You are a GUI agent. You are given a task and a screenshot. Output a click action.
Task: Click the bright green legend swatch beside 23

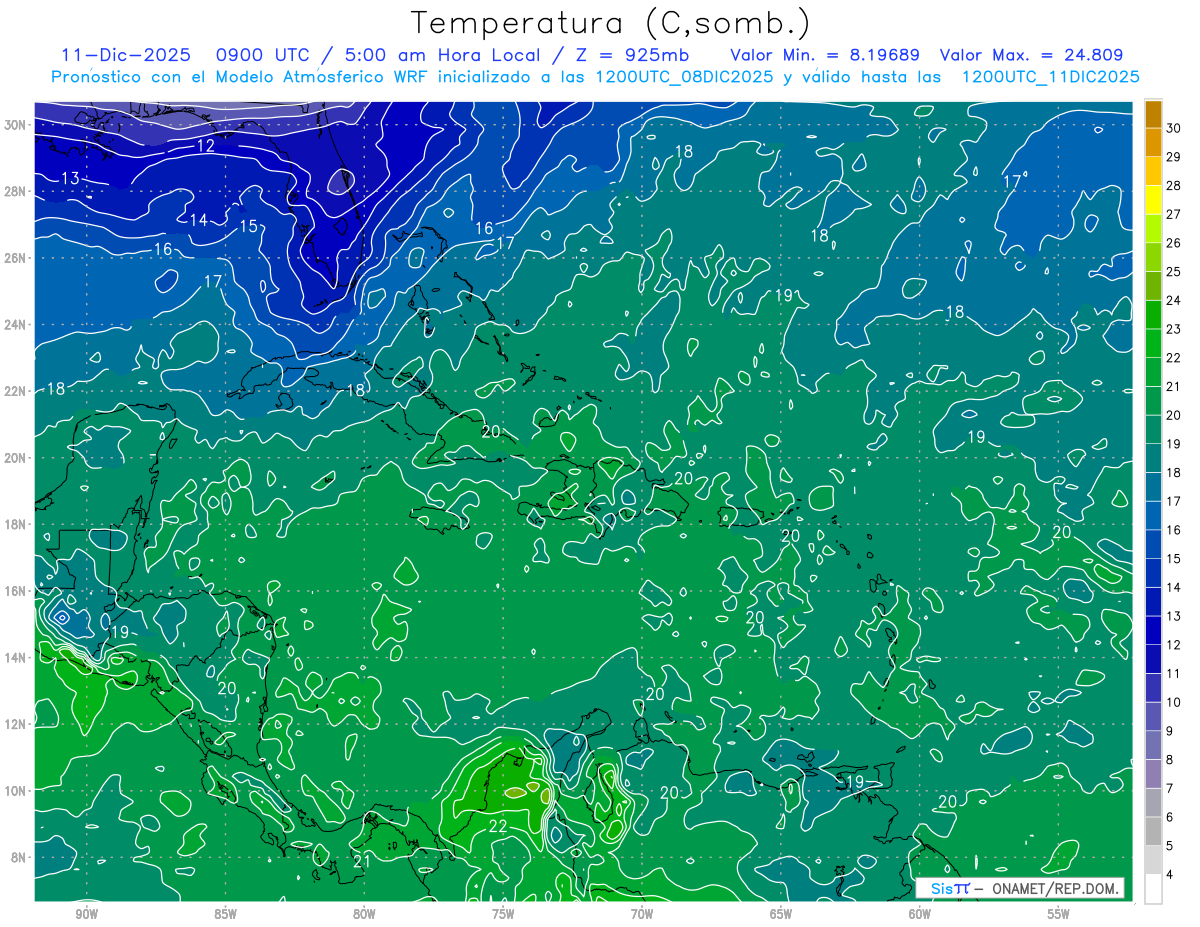pyautogui.click(x=1153, y=315)
